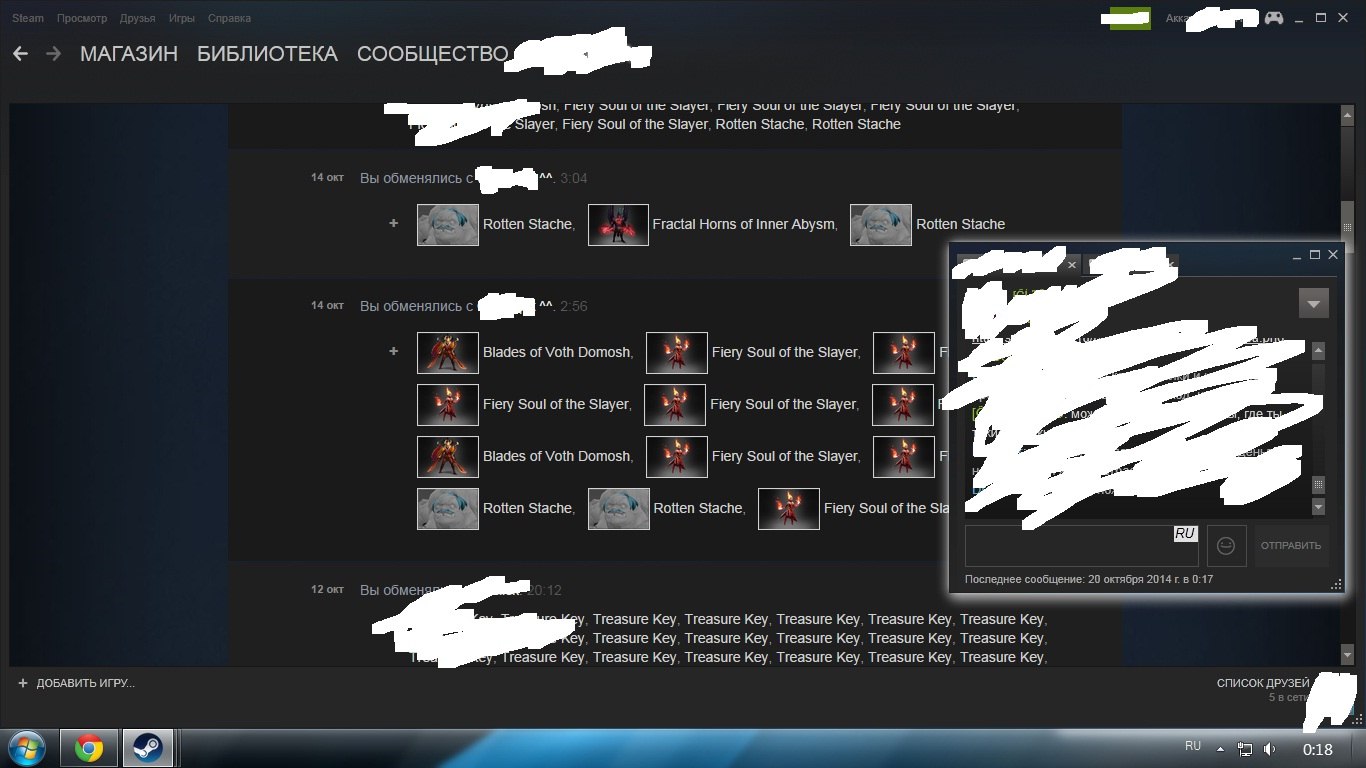Viewport: 1366px width, 768px height.
Task: Click the main page scrollbar up arrow
Action: [1347, 117]
